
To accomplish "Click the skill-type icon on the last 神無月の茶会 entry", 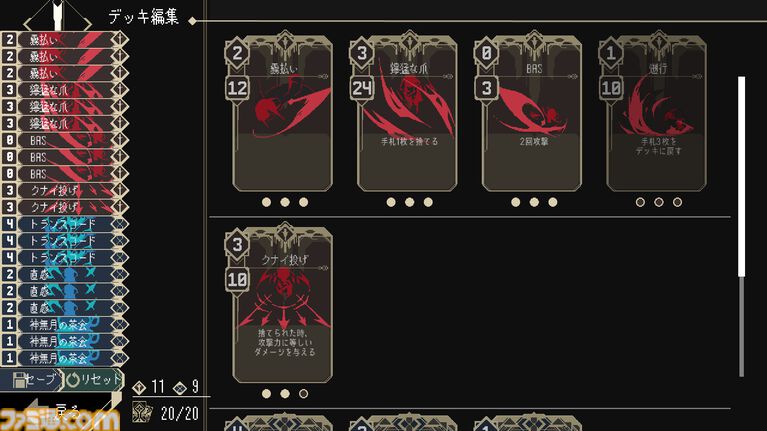I will (x=119, y=358).
